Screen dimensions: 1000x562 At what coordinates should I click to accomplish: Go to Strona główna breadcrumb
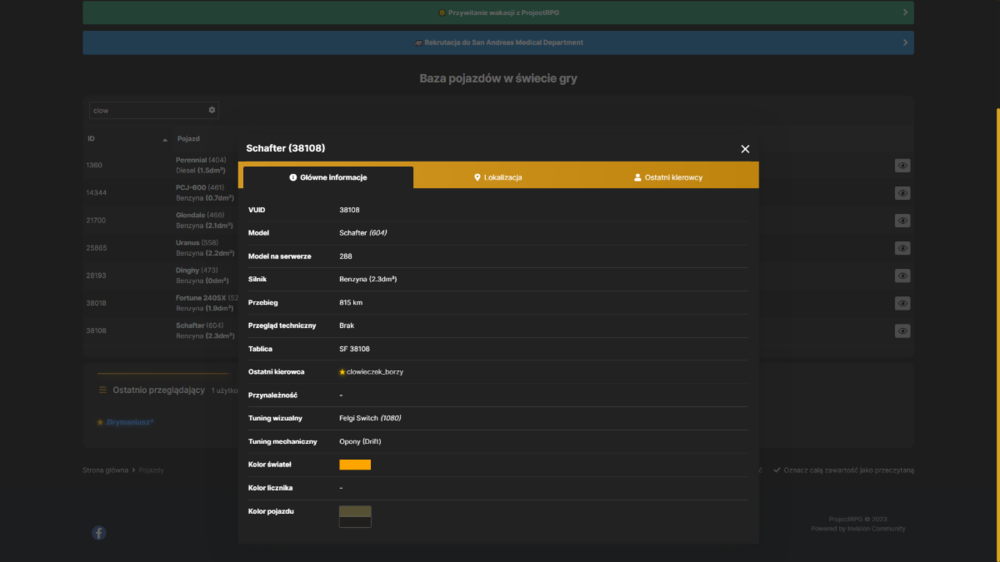pos(105,470)
